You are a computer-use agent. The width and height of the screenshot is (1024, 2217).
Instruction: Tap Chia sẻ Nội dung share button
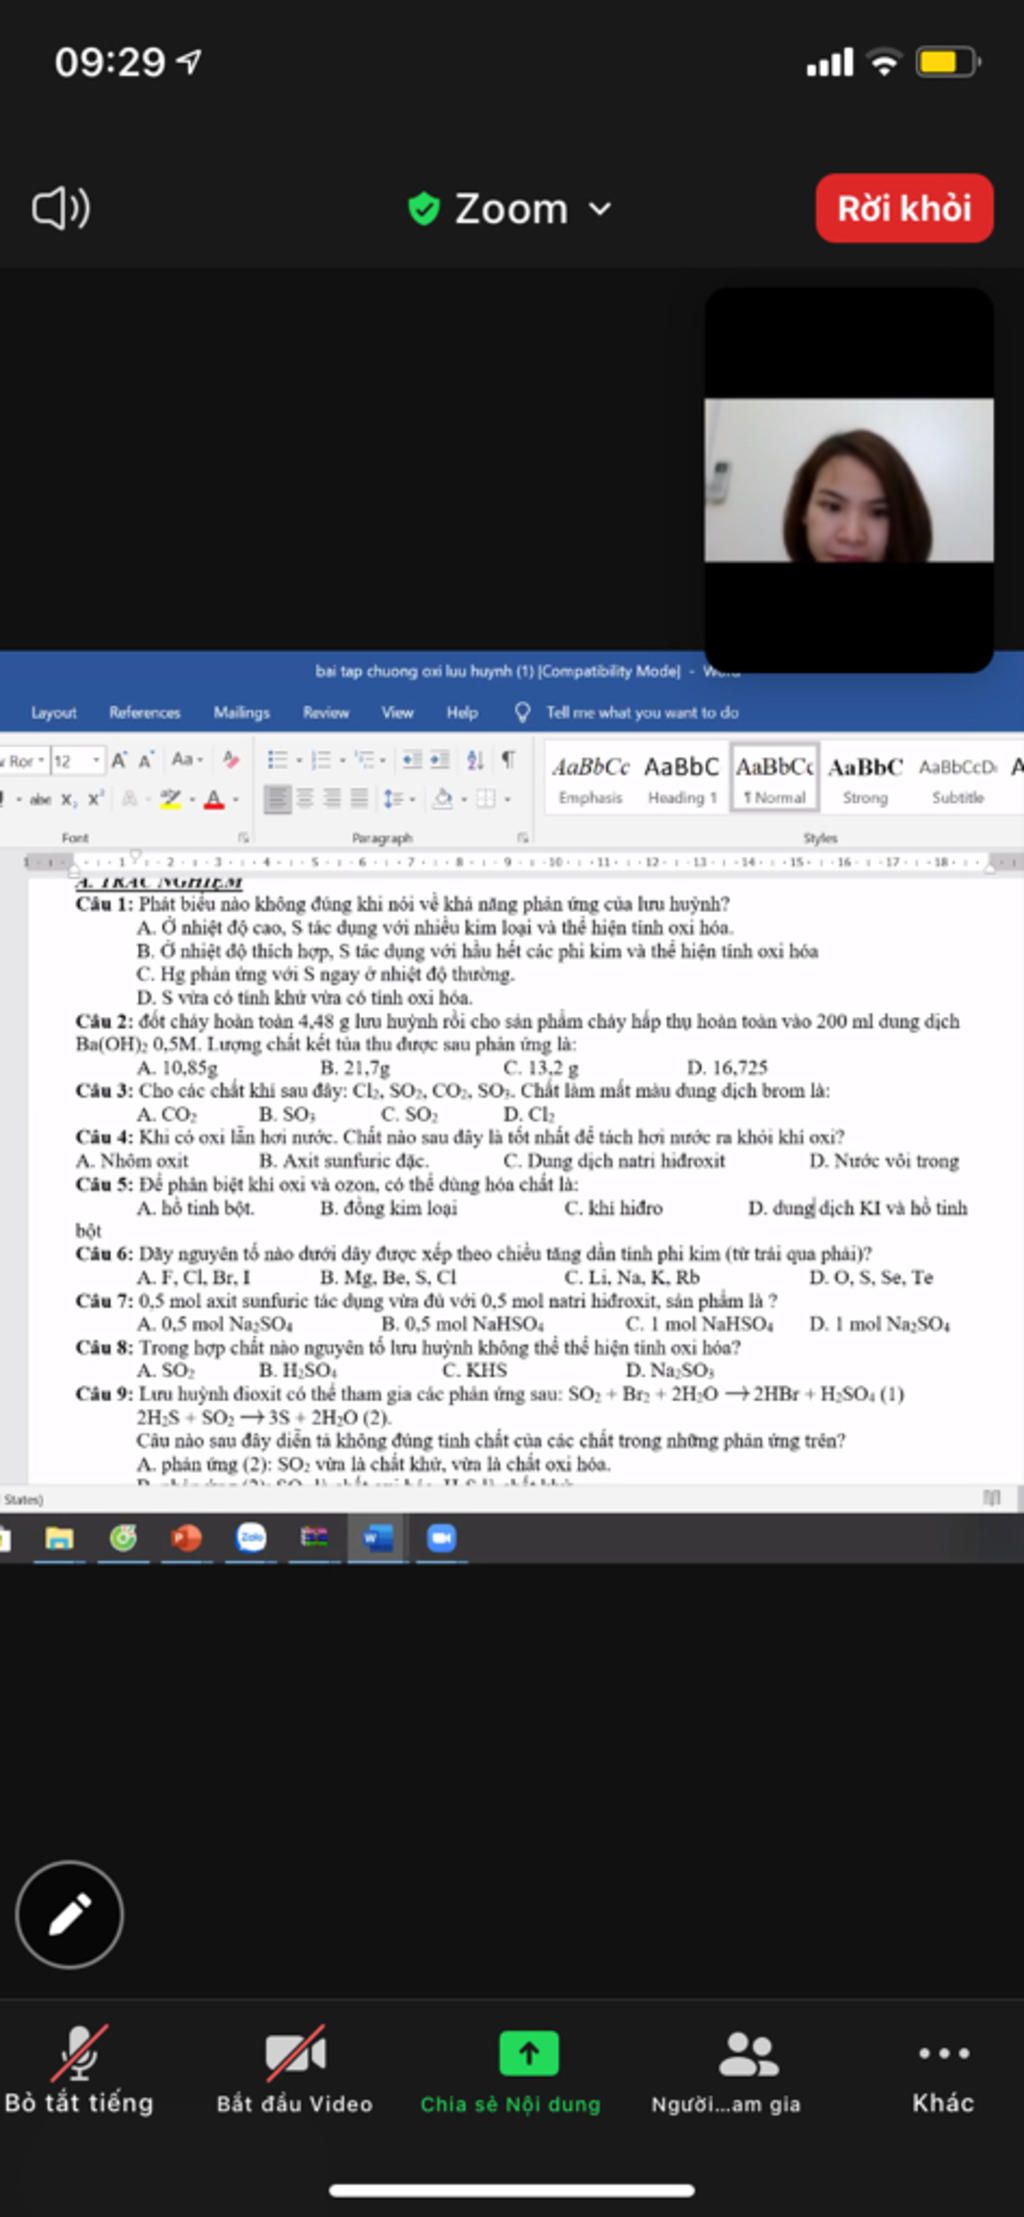[510, 2070]
